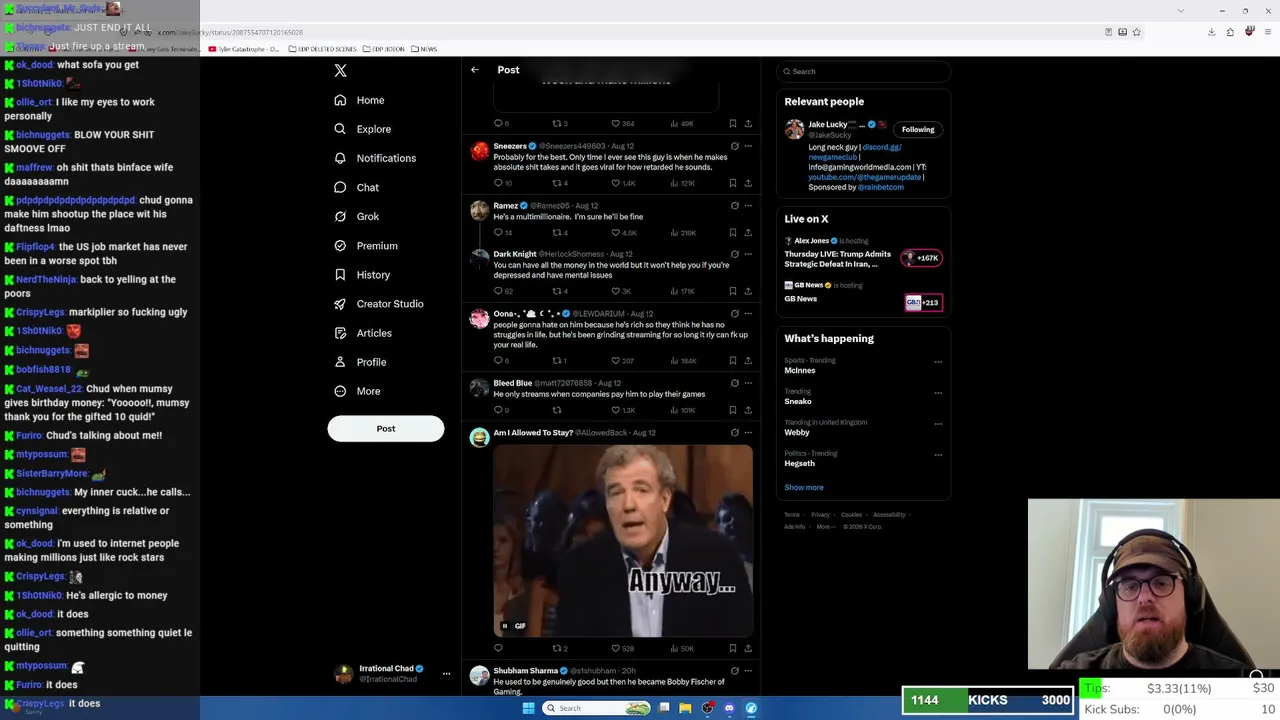Click Grok icon on Am I Allowed To Stay reply
This screenshot has height=720, width=1280.
[x=734, y=433]
